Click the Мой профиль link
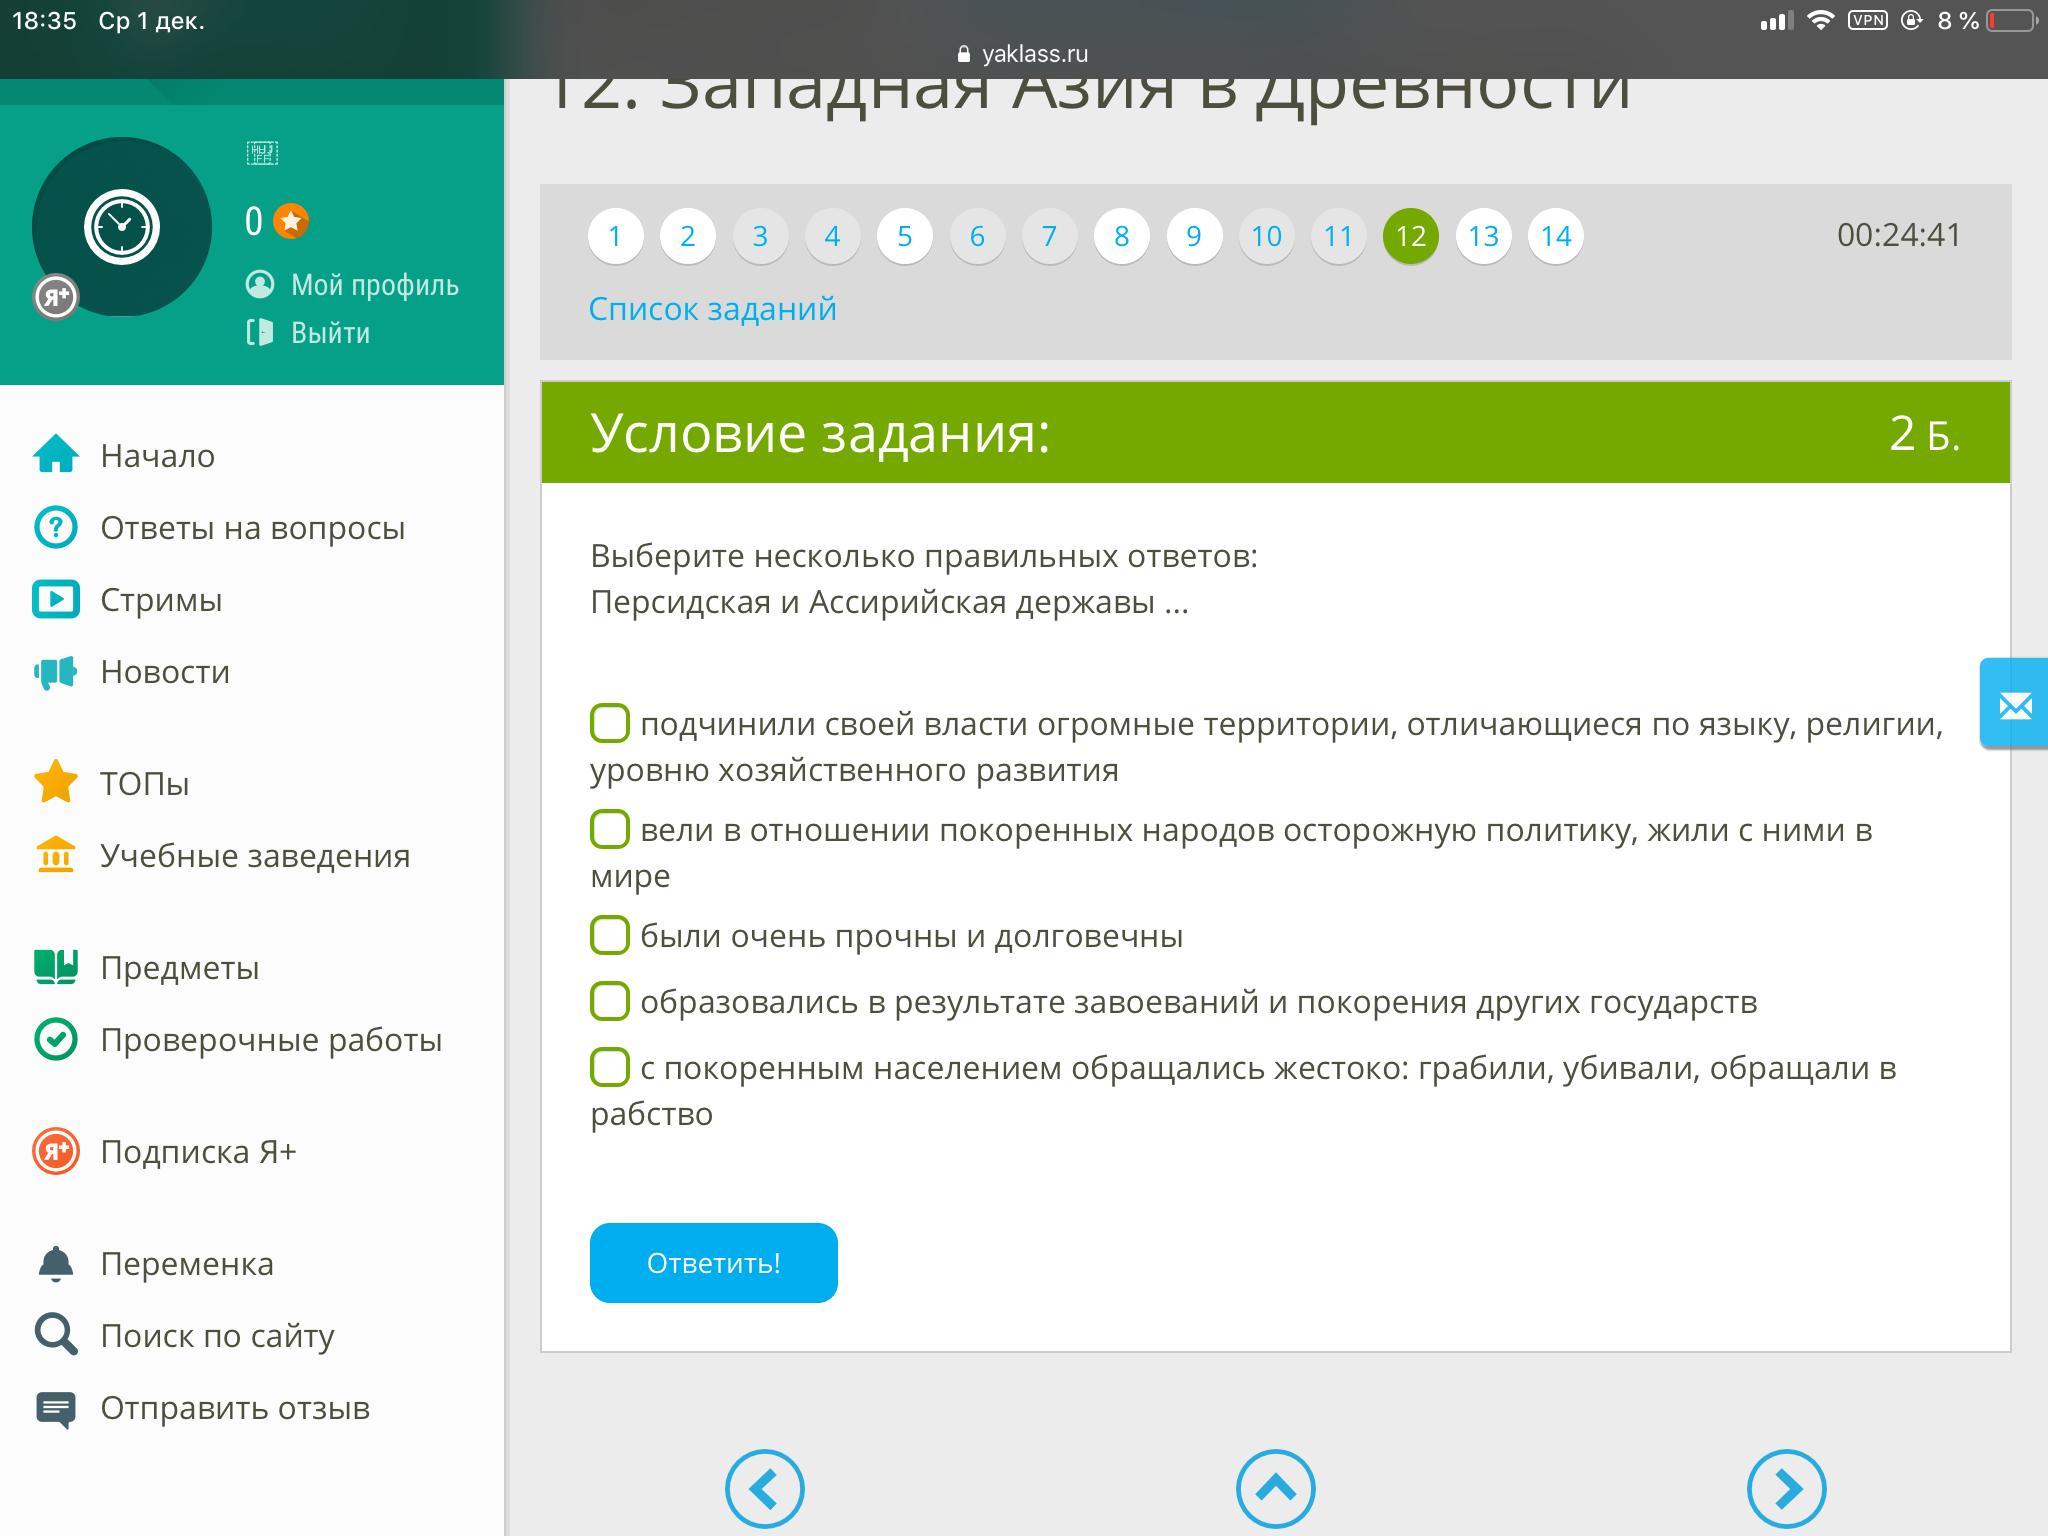The width and height of the screenshot is (2048, 1536). click(x=374, y=285)
